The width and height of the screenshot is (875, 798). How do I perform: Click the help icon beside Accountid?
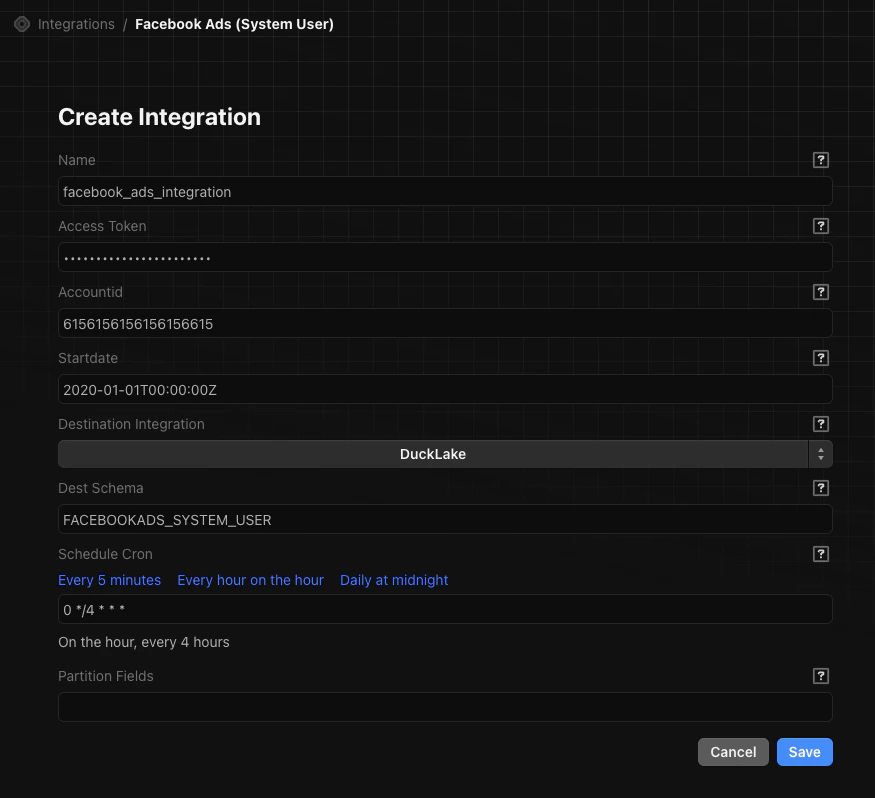coord(821,292)
